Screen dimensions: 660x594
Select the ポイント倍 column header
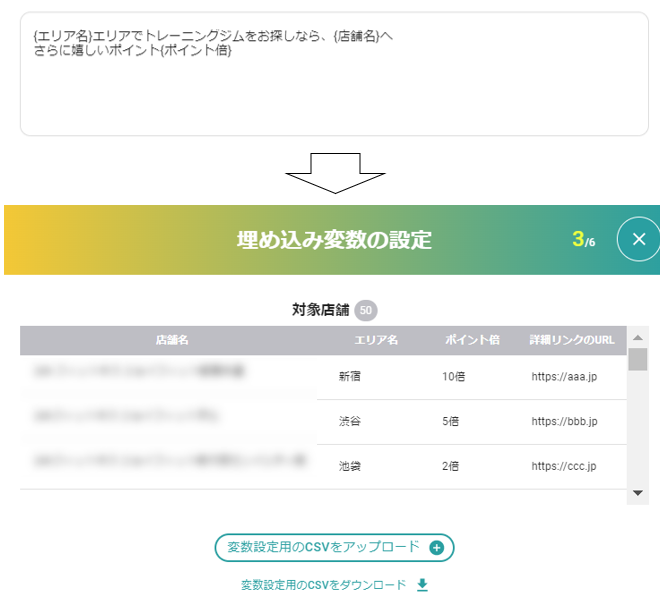coord(472,340)
